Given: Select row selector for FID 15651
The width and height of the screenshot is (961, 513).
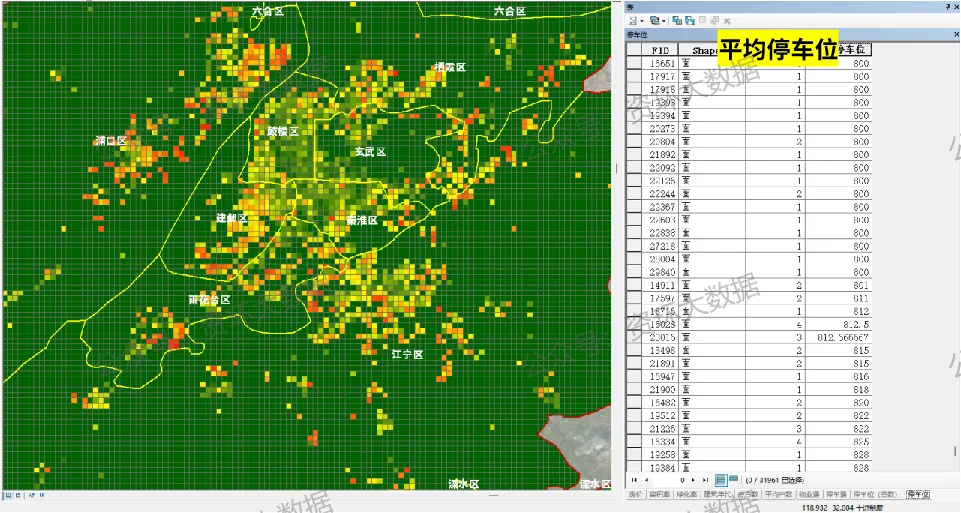Looking at the screenshot, I should [x=634, y=63].
